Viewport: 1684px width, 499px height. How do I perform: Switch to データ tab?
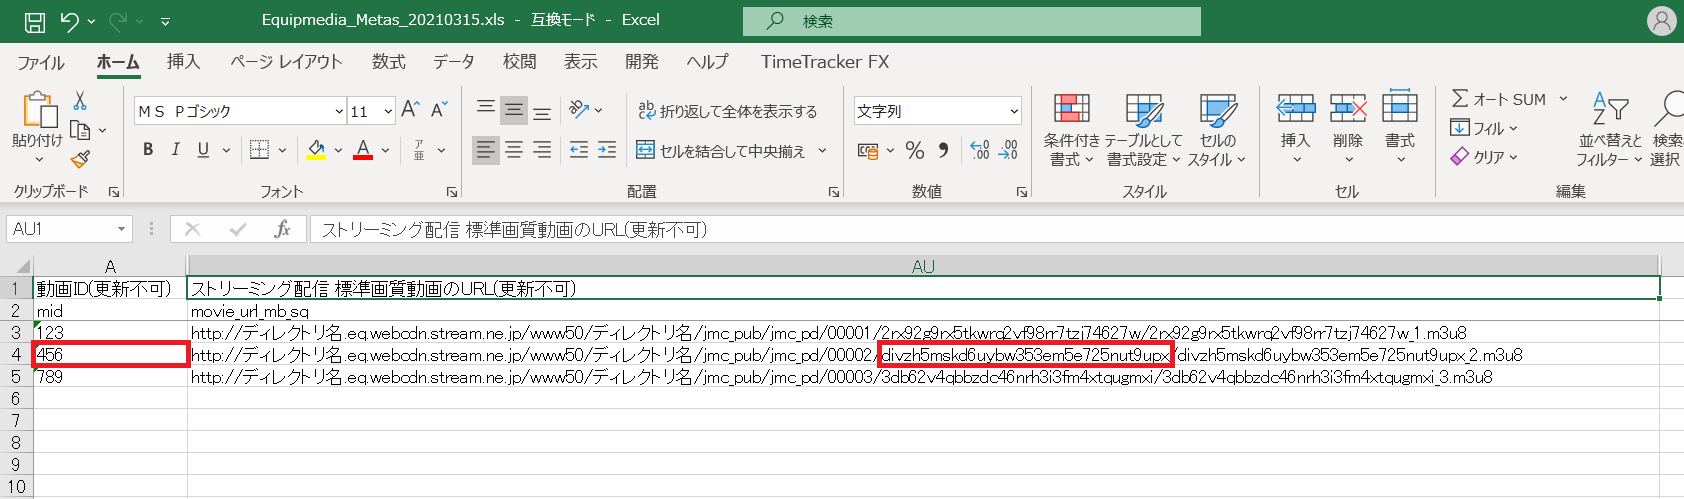[x=454, y=62]
